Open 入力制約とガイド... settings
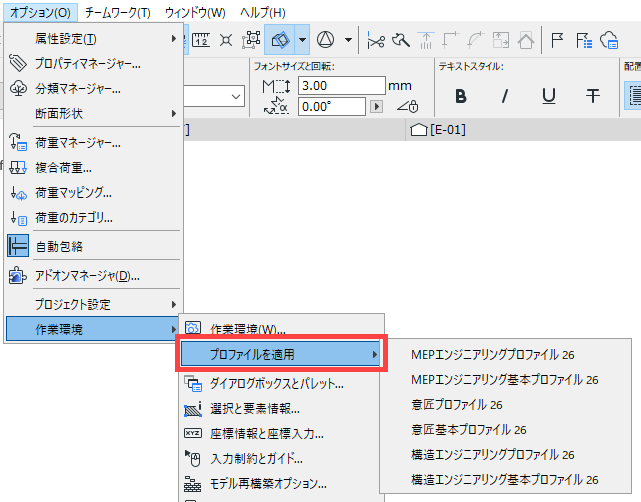 pos(281,459)
